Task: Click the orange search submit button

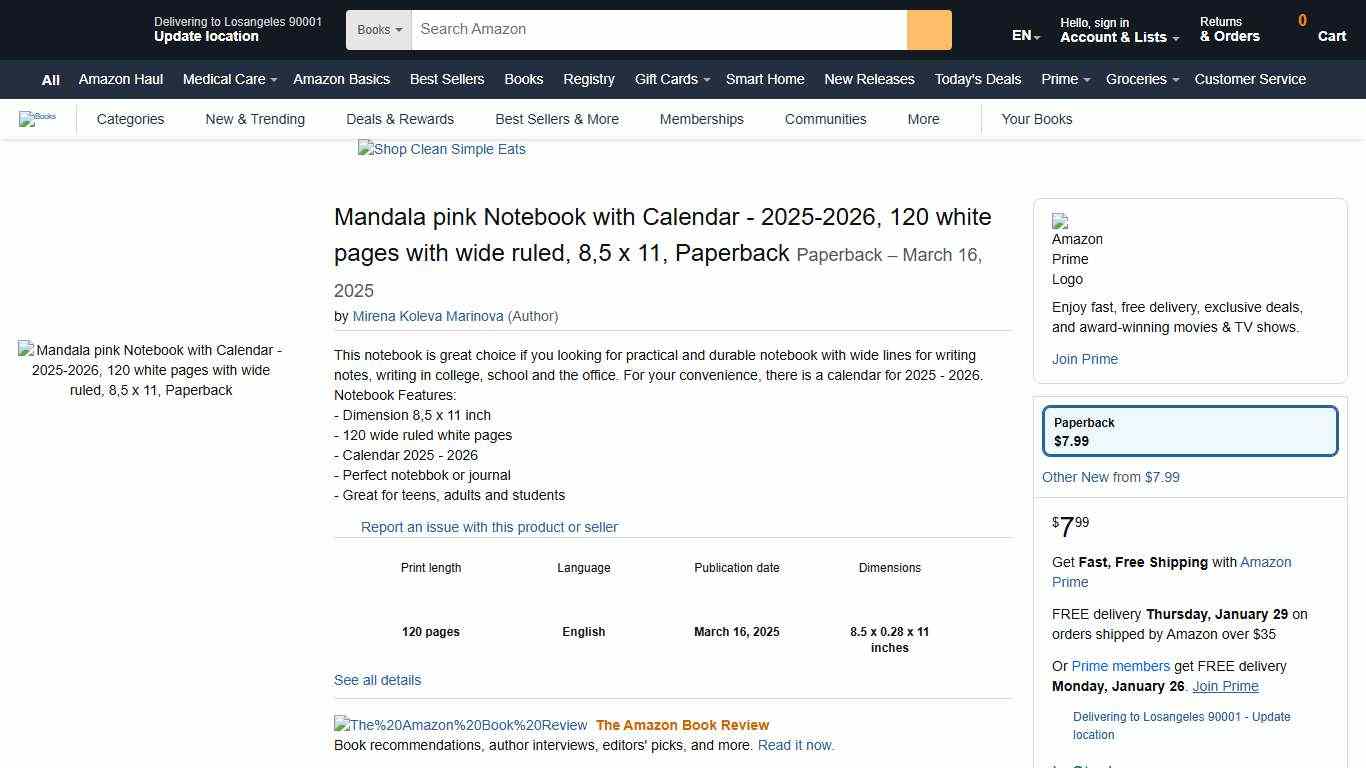Action: [929, 30]
